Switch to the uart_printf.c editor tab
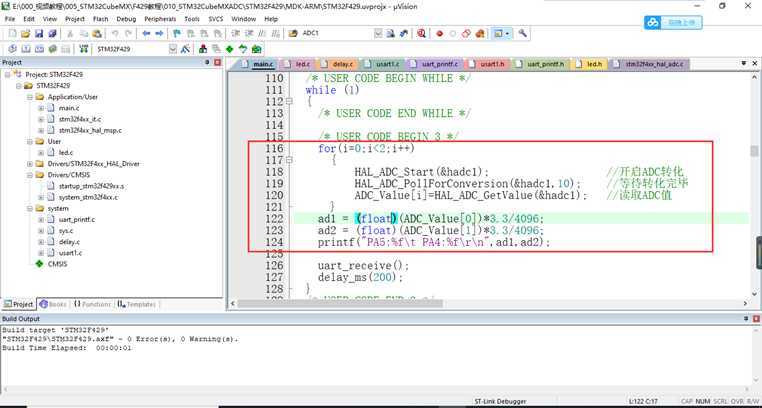 point(435,64)
